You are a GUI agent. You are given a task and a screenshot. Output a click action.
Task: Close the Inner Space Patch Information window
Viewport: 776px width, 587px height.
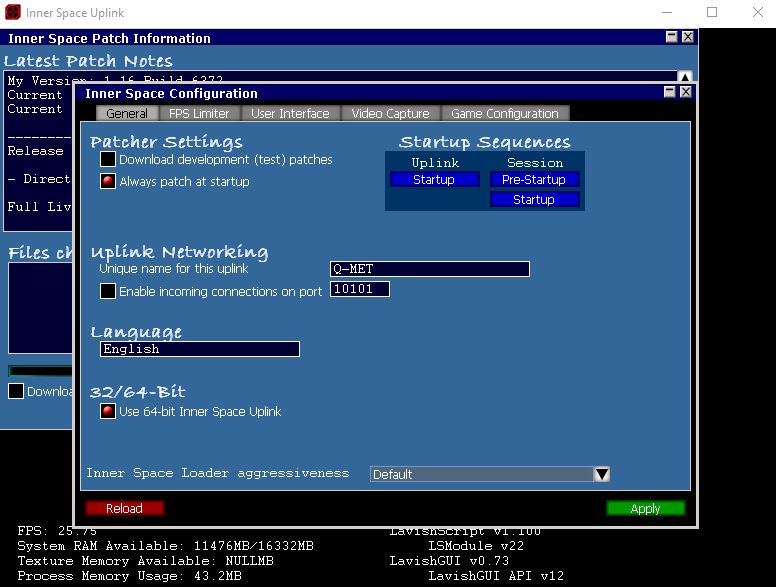688,37
